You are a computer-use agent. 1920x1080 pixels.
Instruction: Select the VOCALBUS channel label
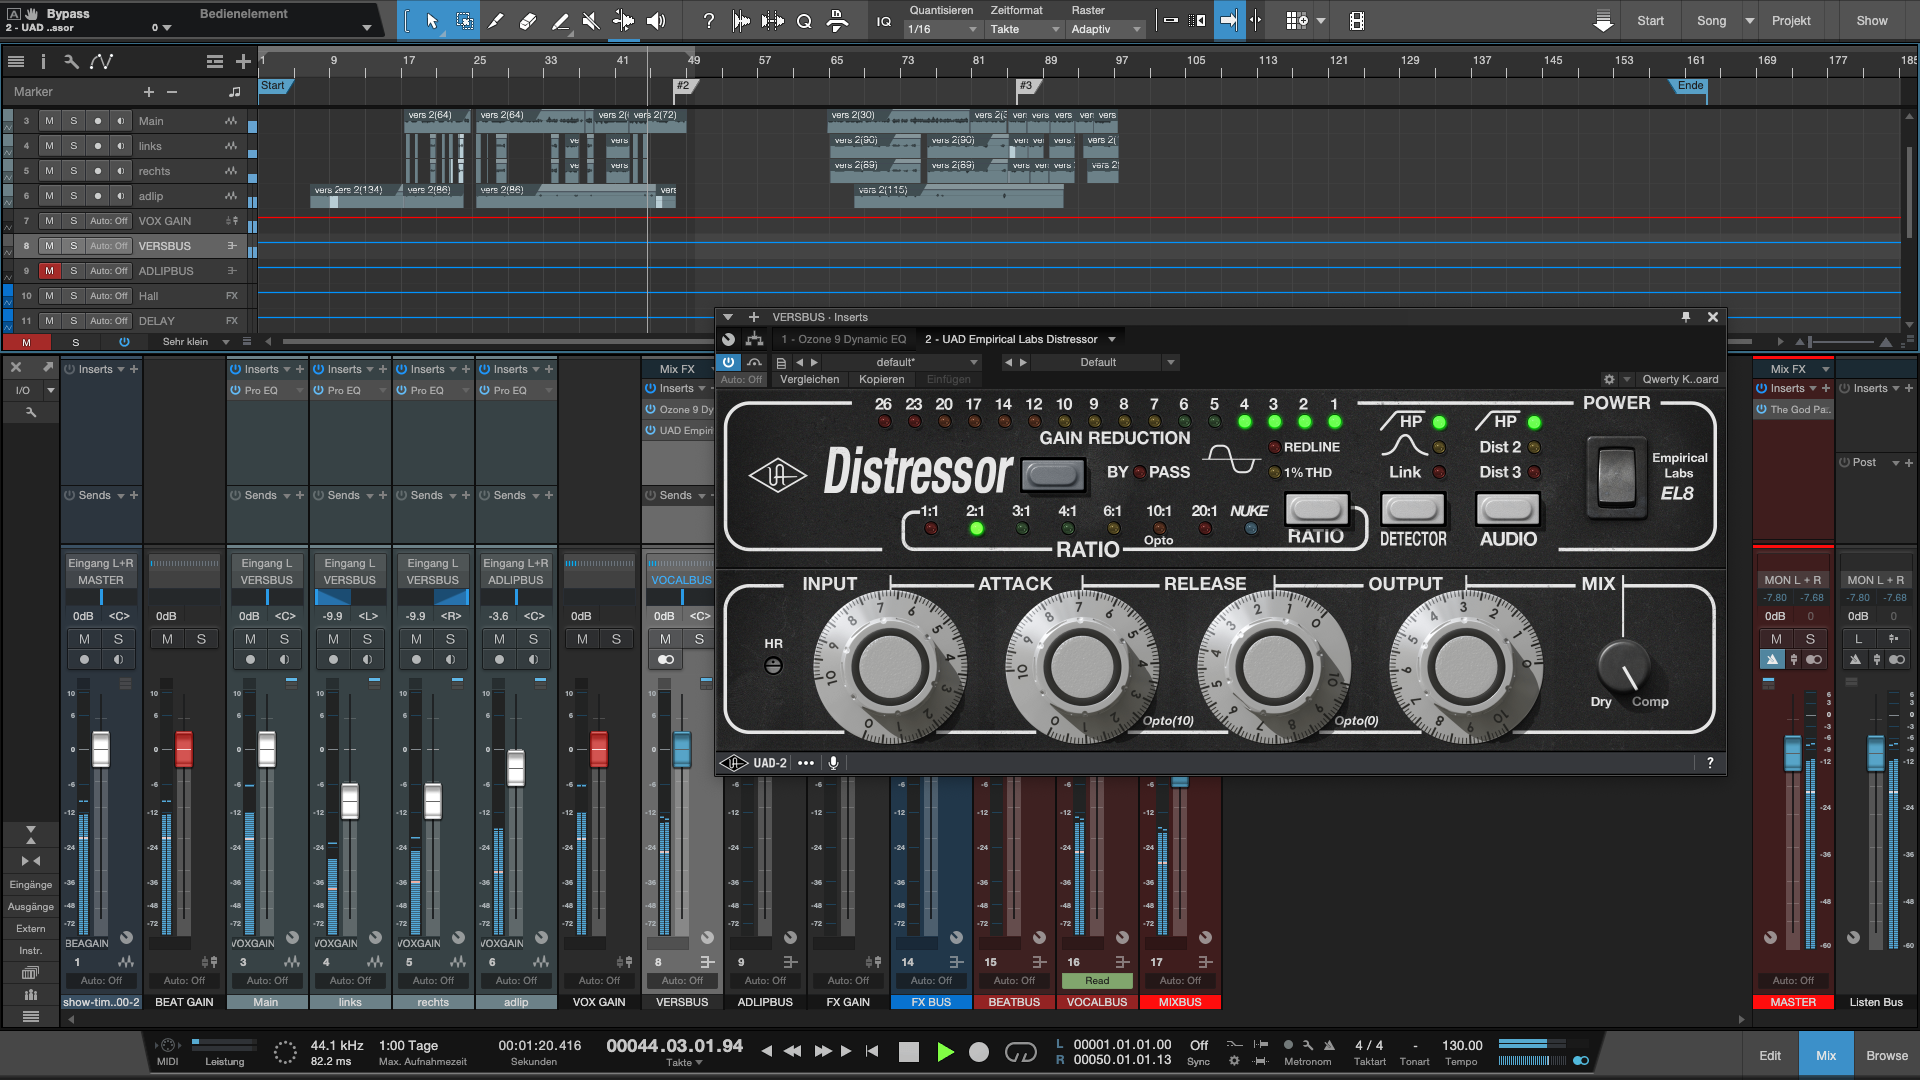pos(1097,1002)
